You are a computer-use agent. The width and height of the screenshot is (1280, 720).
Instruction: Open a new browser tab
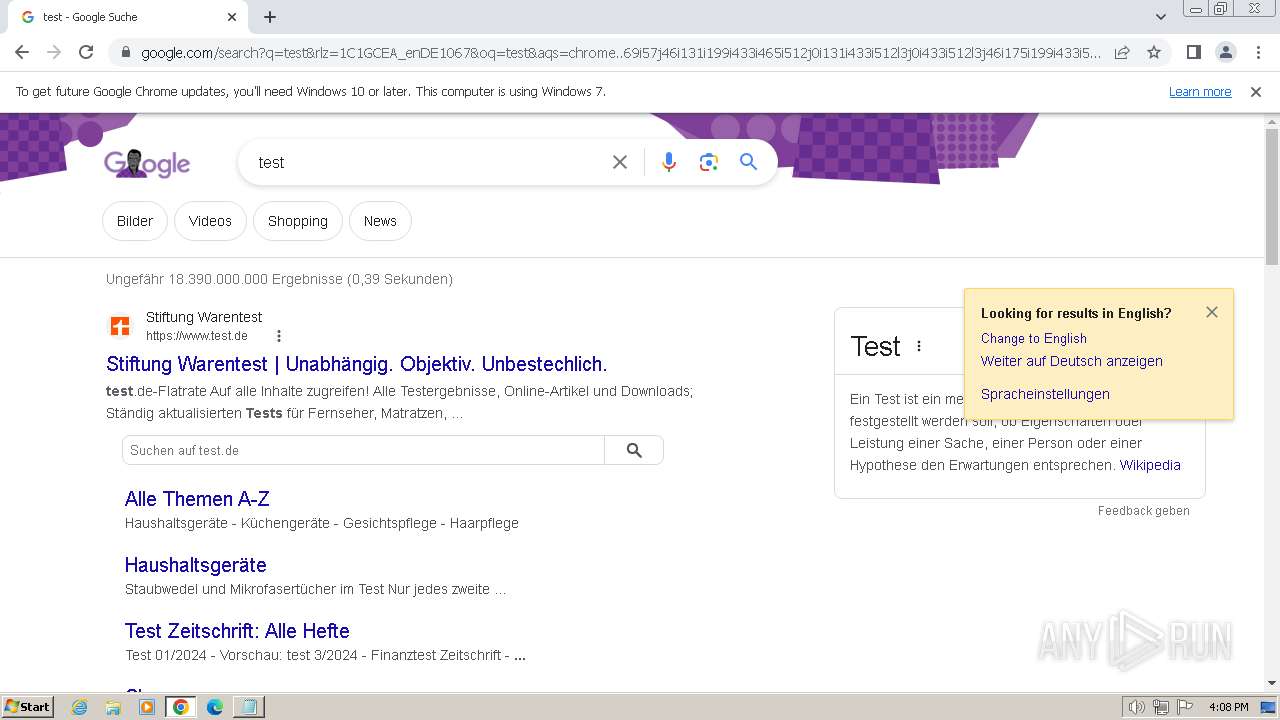click(x=270, y=17)
